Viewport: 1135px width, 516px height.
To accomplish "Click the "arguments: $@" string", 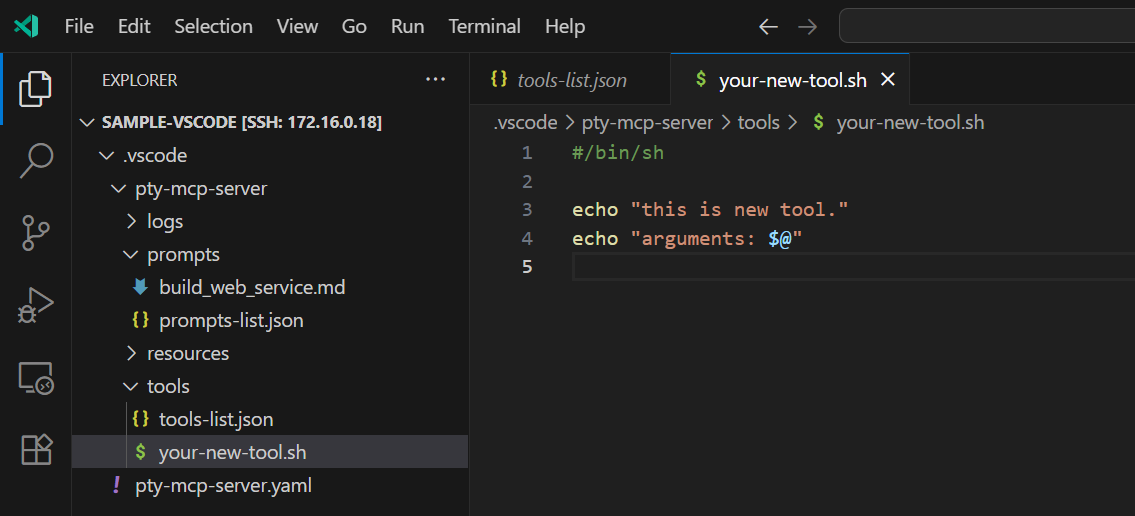I will coord(717,239).
